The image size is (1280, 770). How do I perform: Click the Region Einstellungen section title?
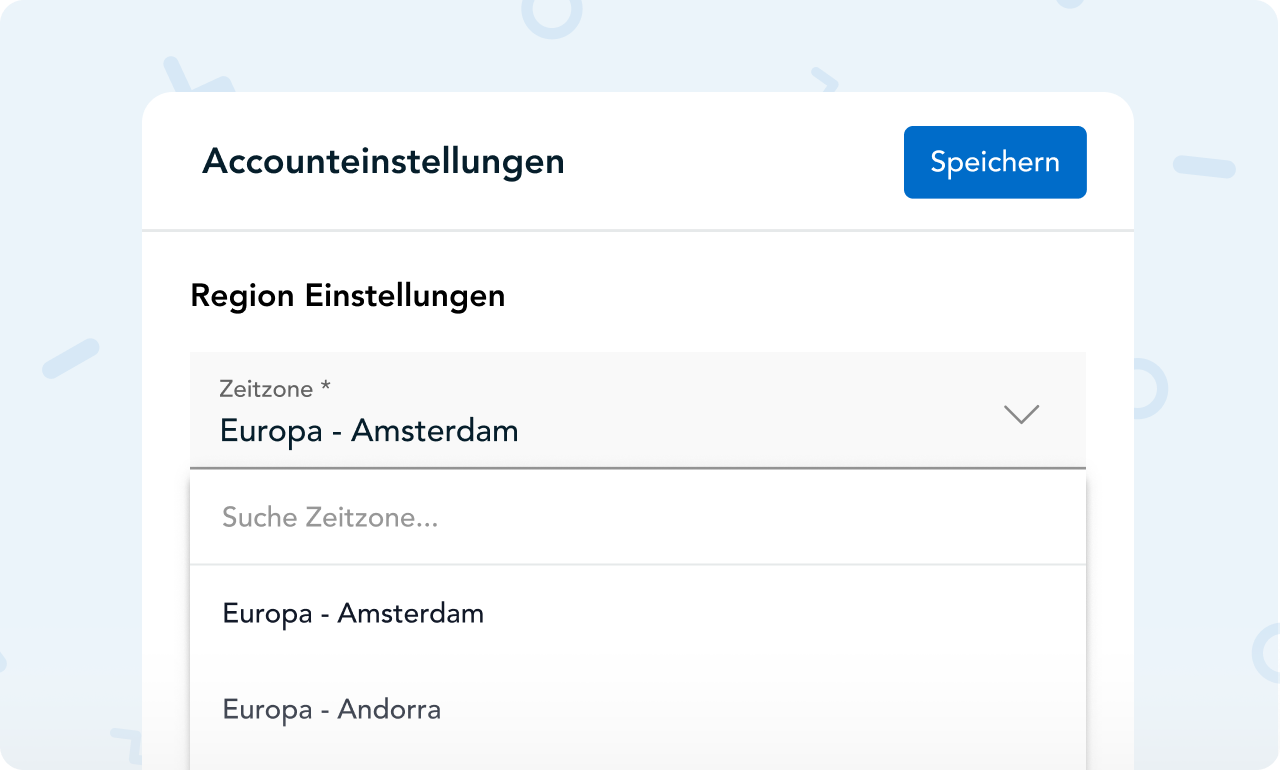(347, 296)
